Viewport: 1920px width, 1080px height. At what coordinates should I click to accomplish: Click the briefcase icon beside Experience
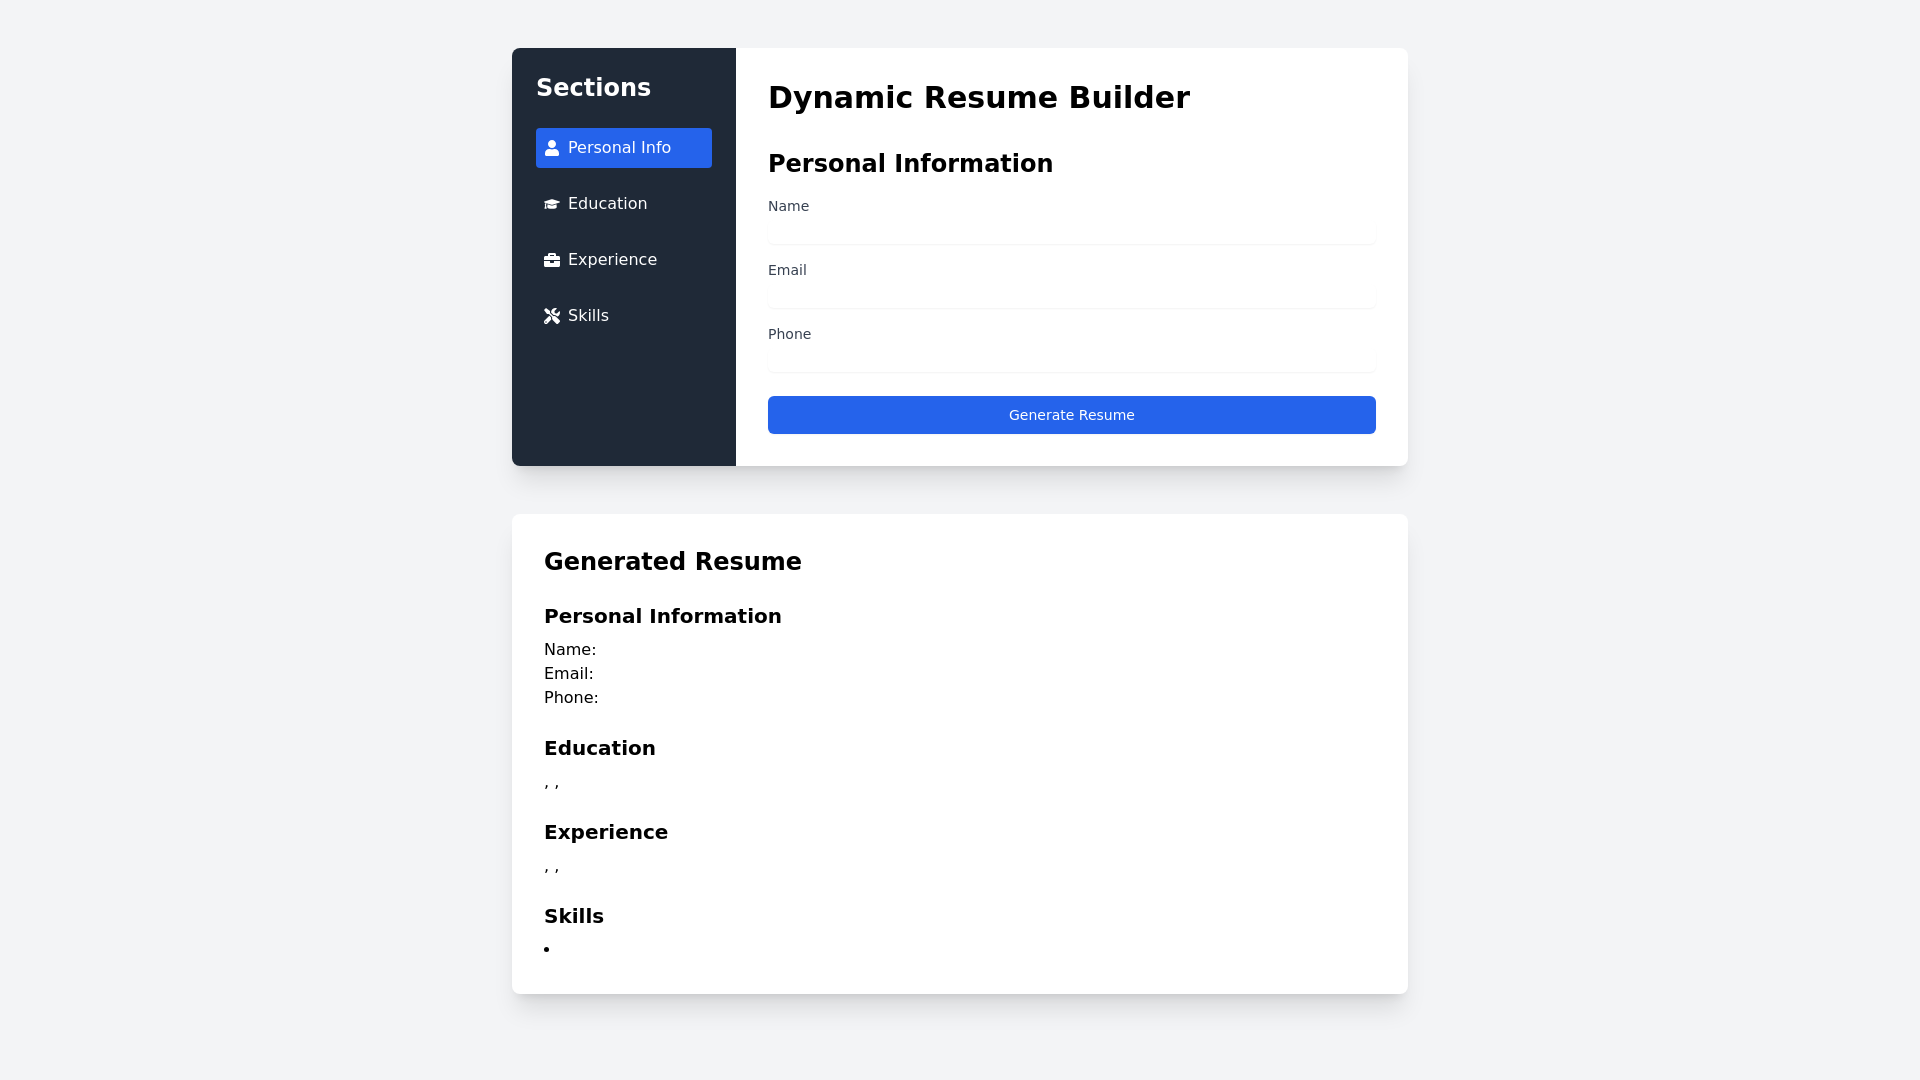tap(552, 259)
